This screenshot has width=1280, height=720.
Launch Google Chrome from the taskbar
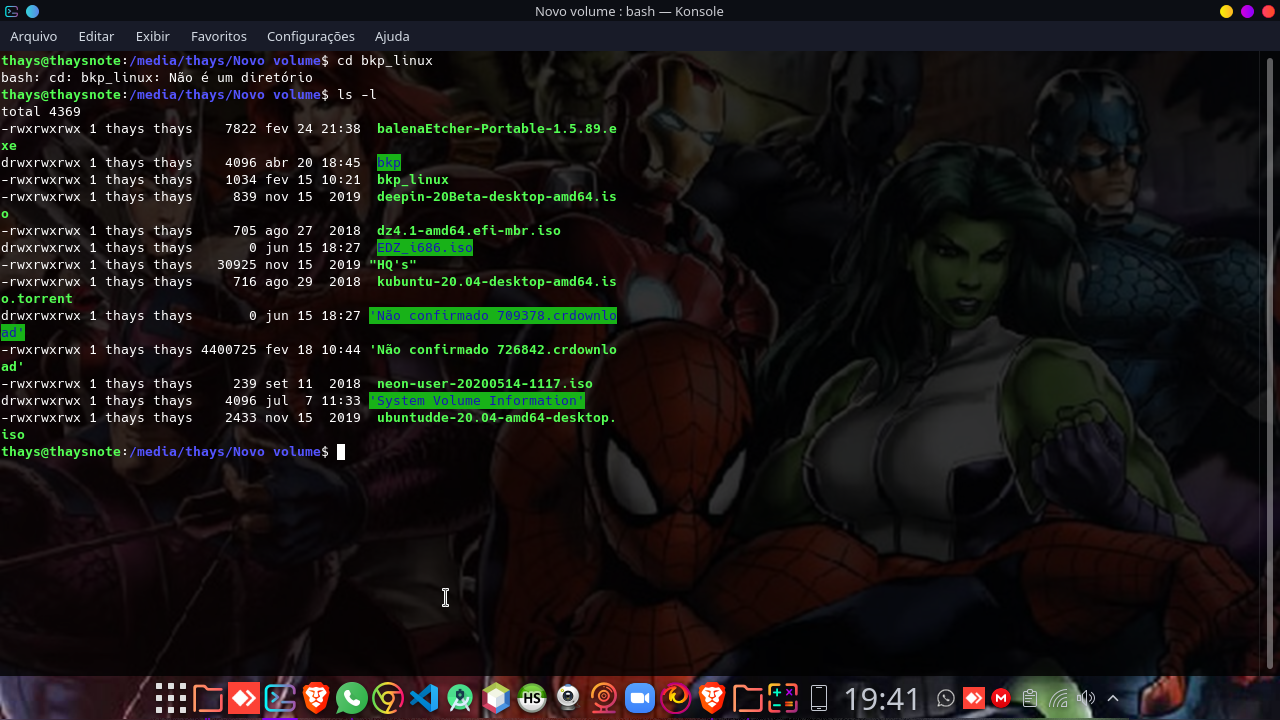point(388,698)
